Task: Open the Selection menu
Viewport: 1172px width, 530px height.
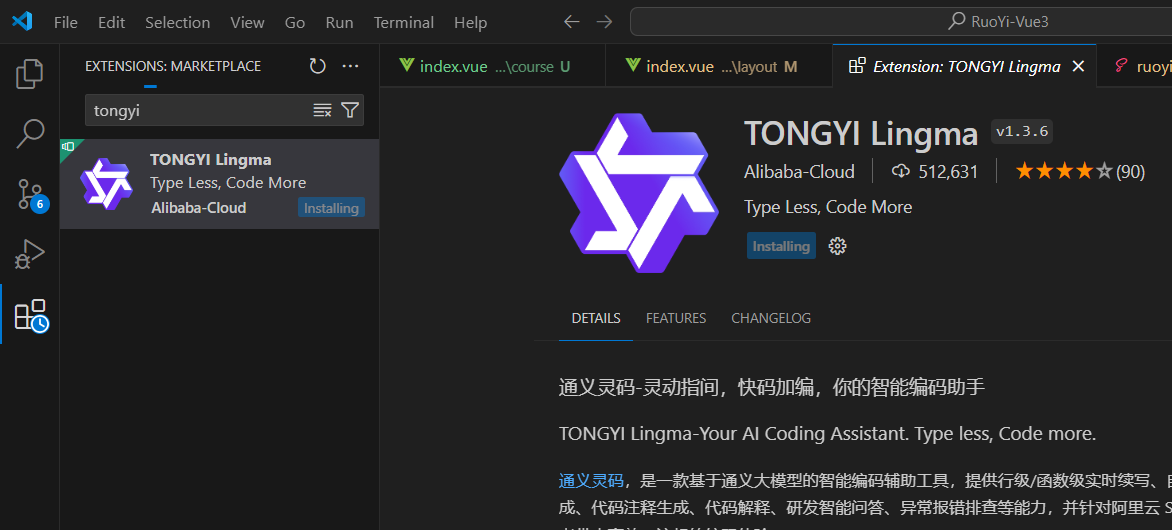Action: (178, 22)
